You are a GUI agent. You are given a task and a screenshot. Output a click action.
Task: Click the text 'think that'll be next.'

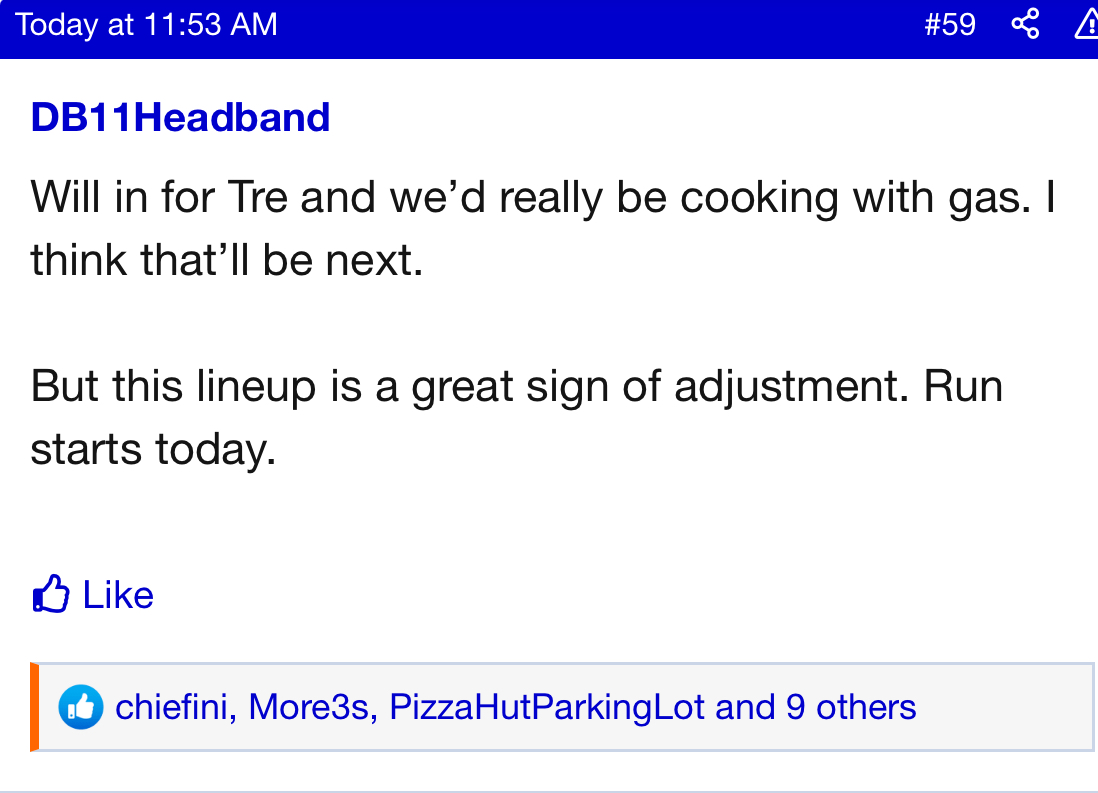click(227, 261)
